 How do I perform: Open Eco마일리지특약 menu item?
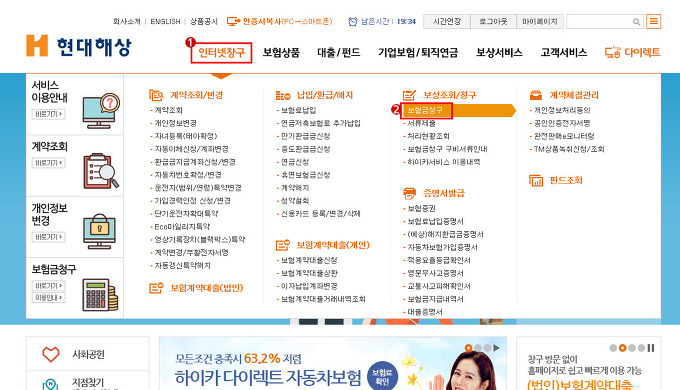(x=182, y=227)
